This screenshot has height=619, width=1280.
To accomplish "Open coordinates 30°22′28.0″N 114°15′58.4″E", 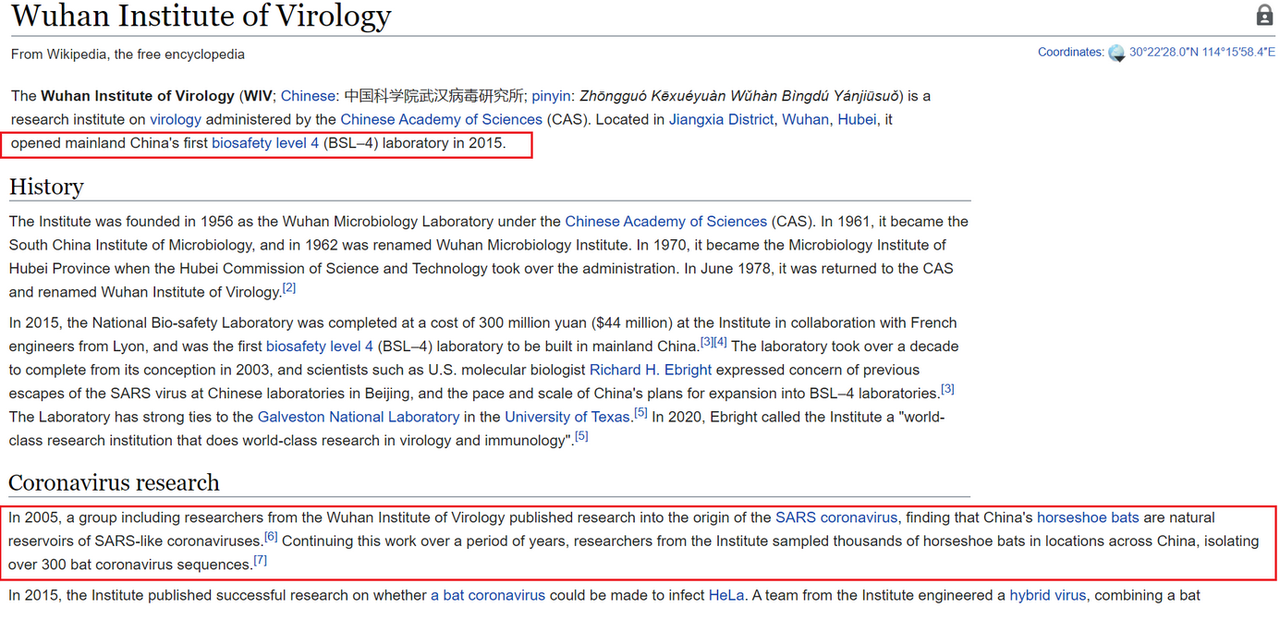I will point(1202,52).
